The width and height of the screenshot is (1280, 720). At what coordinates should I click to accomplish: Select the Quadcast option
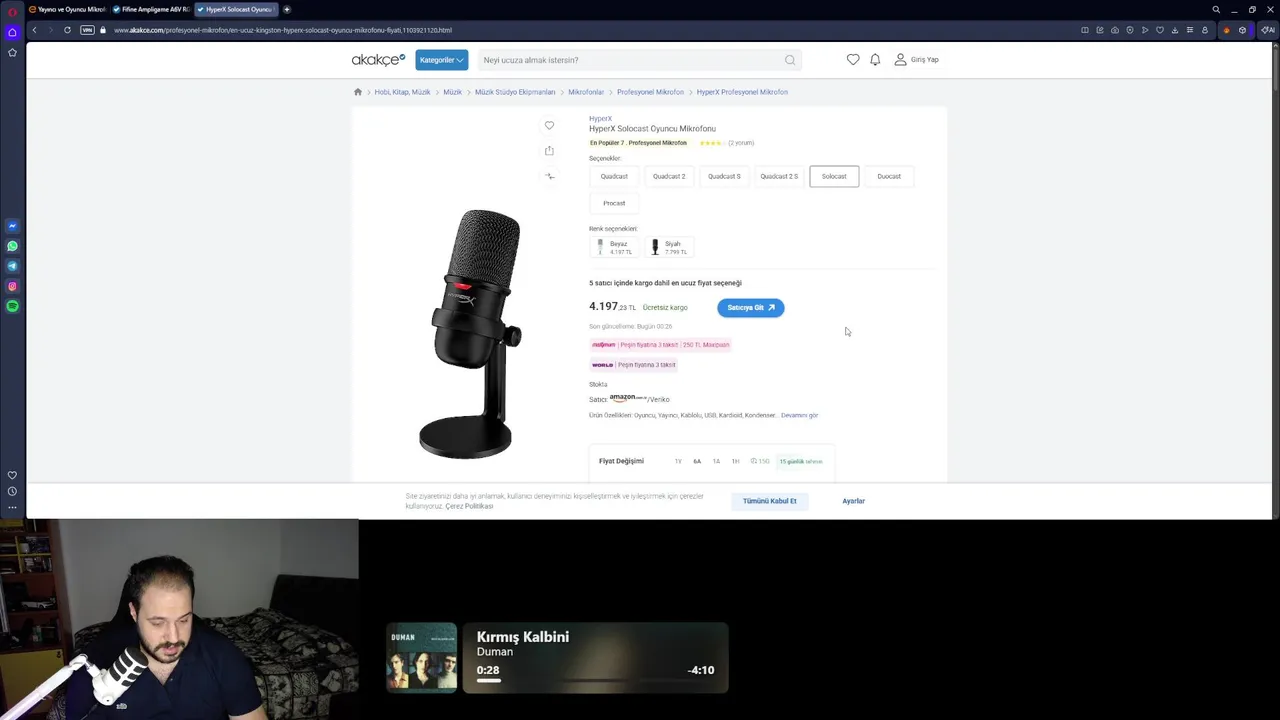pos(614,176)
